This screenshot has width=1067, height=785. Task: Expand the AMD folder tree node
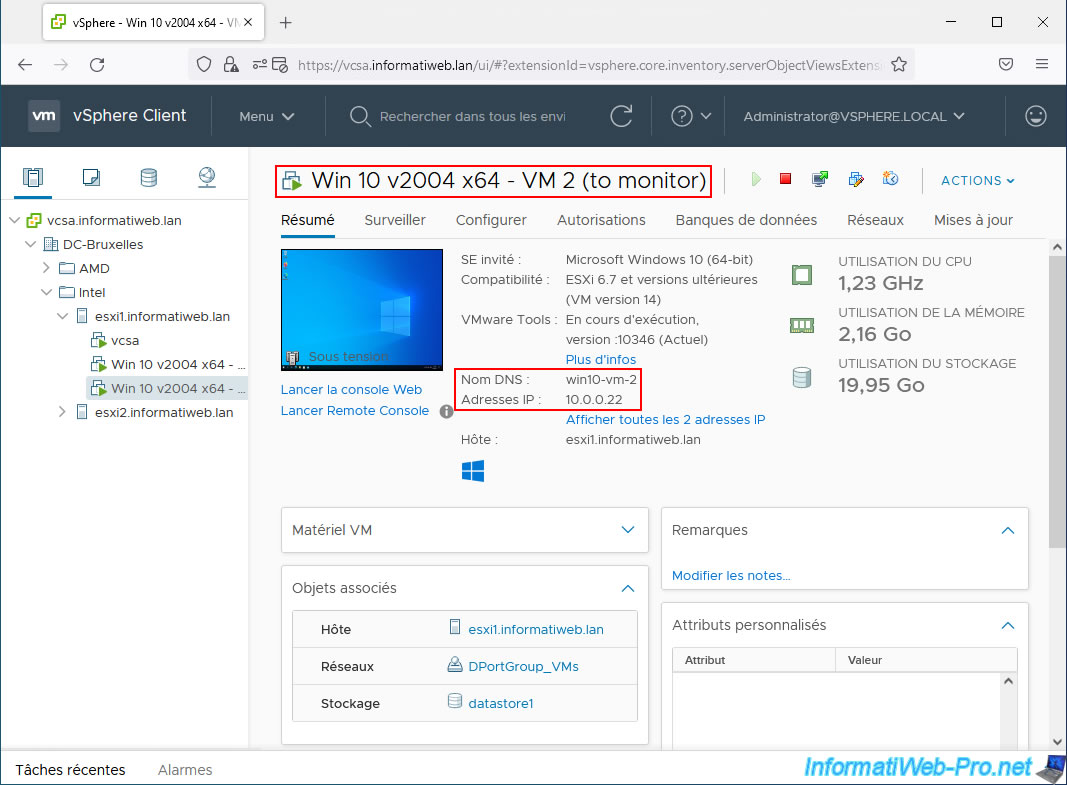pyautogui.click(x=46, y=268)
